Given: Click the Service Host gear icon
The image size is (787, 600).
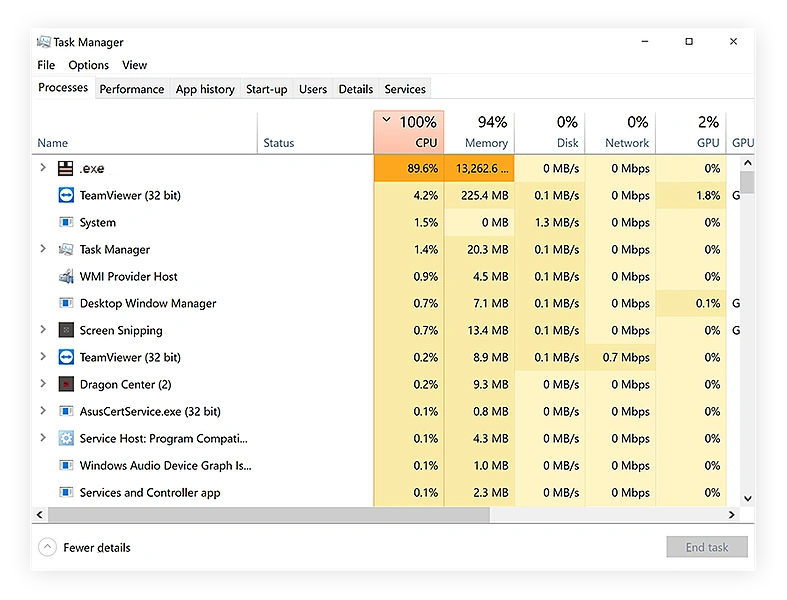Looking at the screenshot, I should click(x=66, y=439).
